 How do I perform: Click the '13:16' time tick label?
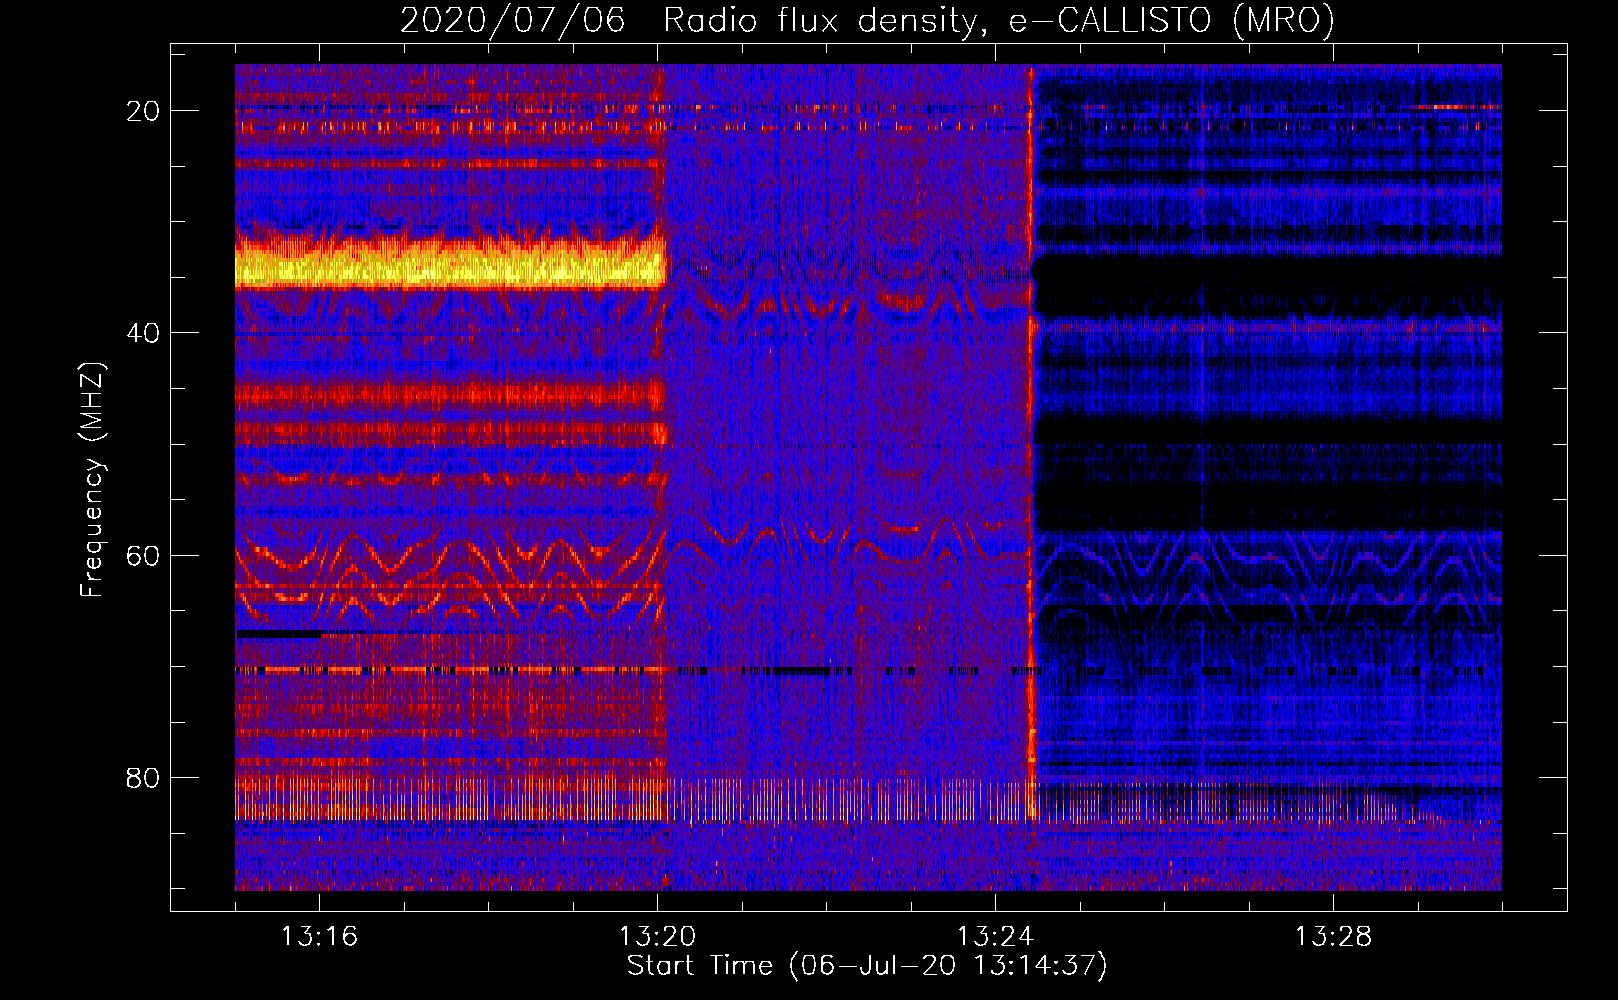(x=319, y=937)
